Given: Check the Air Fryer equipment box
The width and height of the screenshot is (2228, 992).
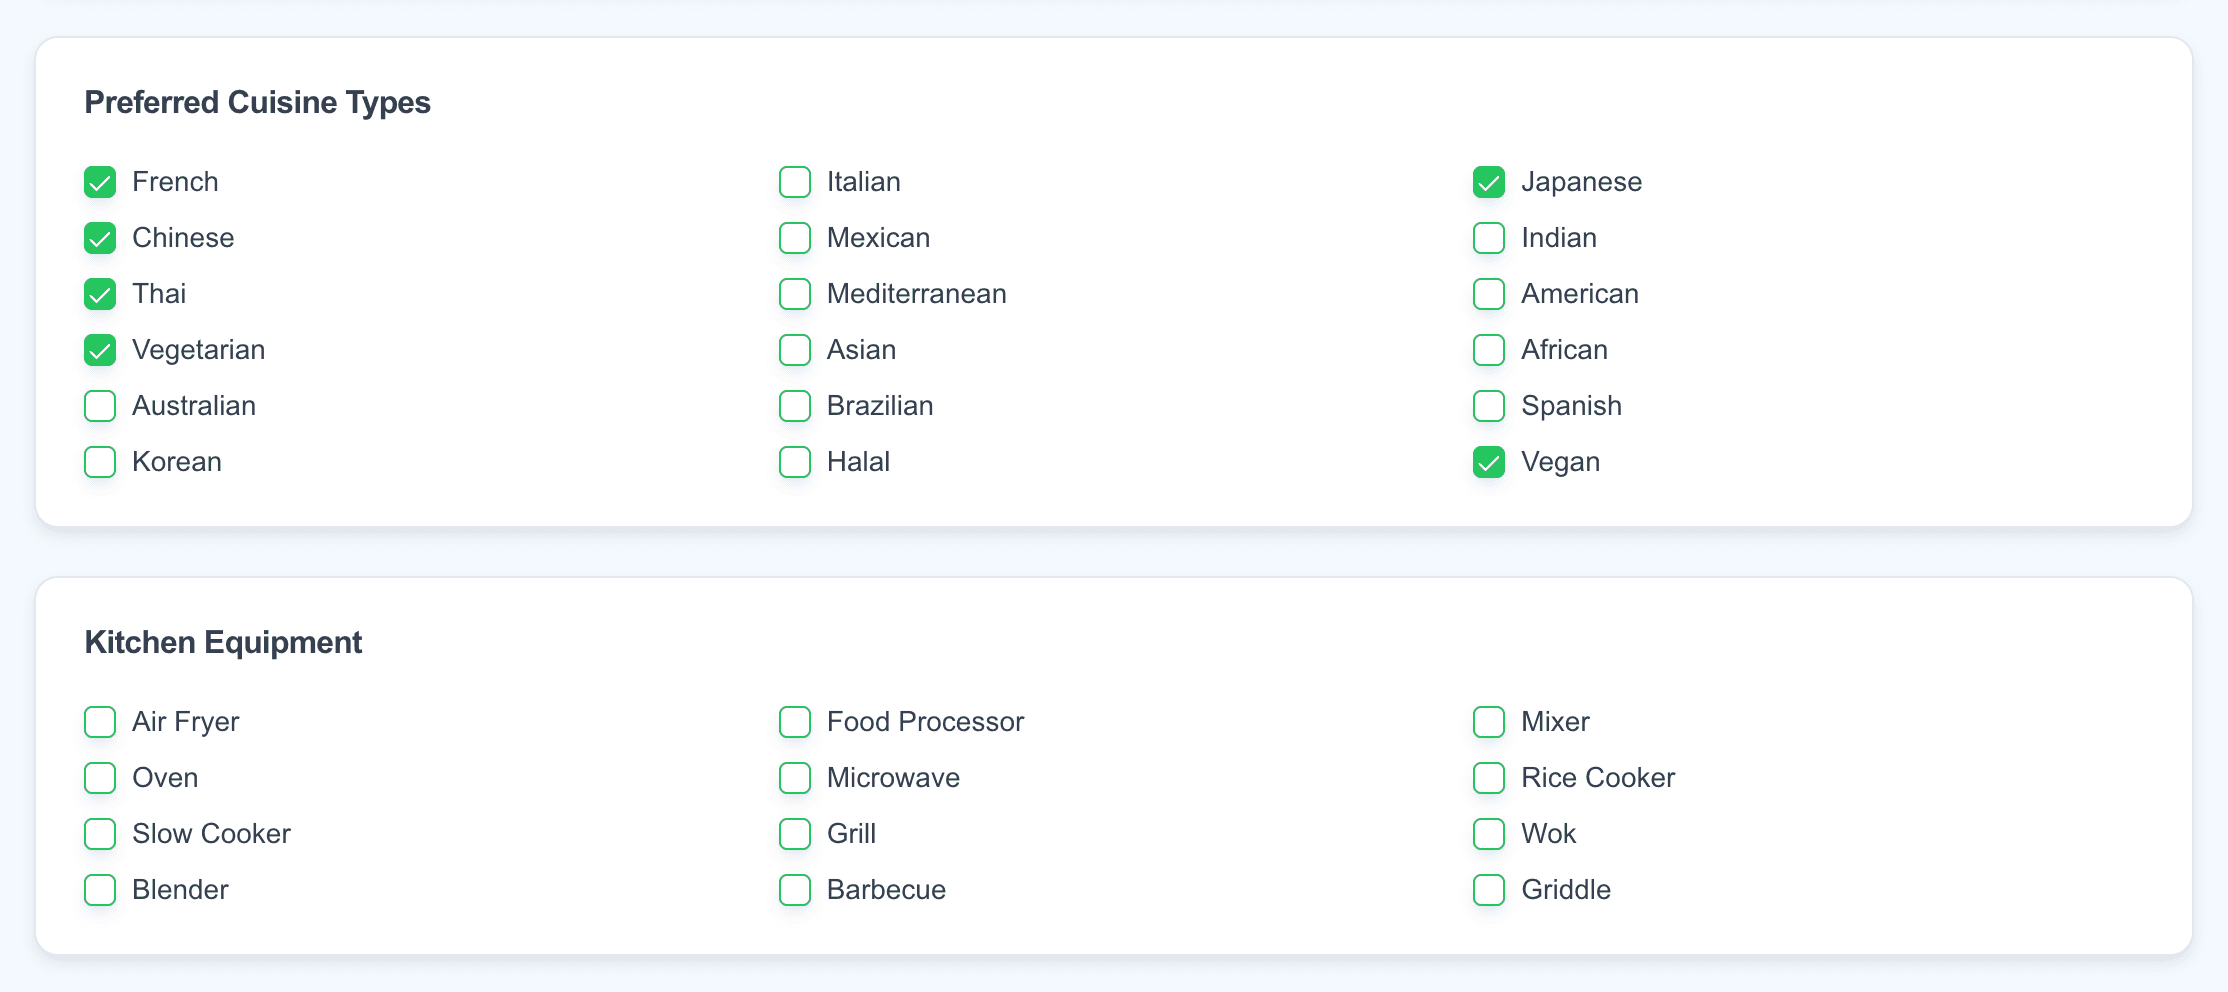Looking at the screenshot, I should pyautogui.click(x=100, y=722).
